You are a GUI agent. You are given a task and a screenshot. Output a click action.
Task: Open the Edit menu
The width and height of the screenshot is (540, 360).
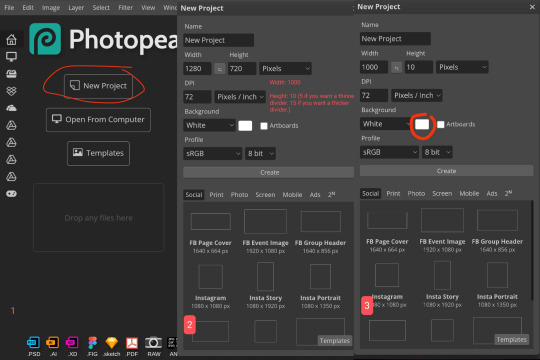[x=28, y=8]
